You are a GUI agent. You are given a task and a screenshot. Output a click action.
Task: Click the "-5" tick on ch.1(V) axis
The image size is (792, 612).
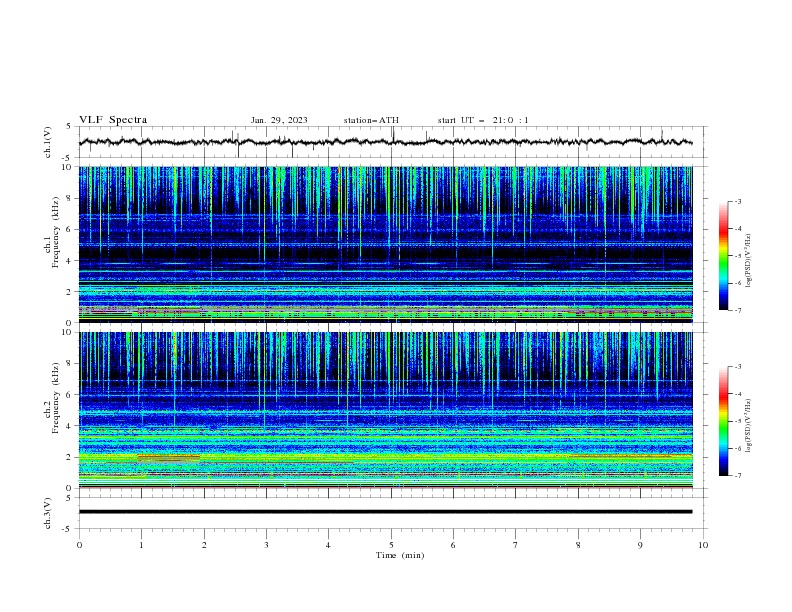67,158
